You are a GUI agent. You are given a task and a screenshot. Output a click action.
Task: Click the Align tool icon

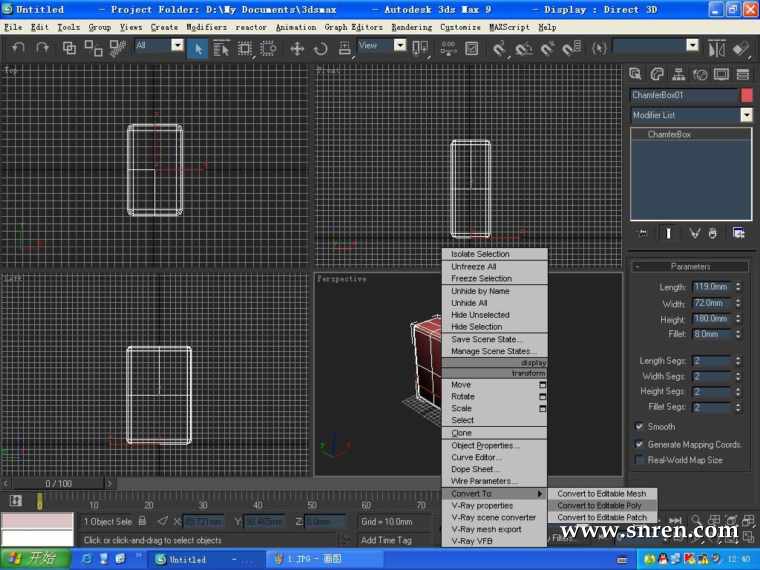coord(741,48)
